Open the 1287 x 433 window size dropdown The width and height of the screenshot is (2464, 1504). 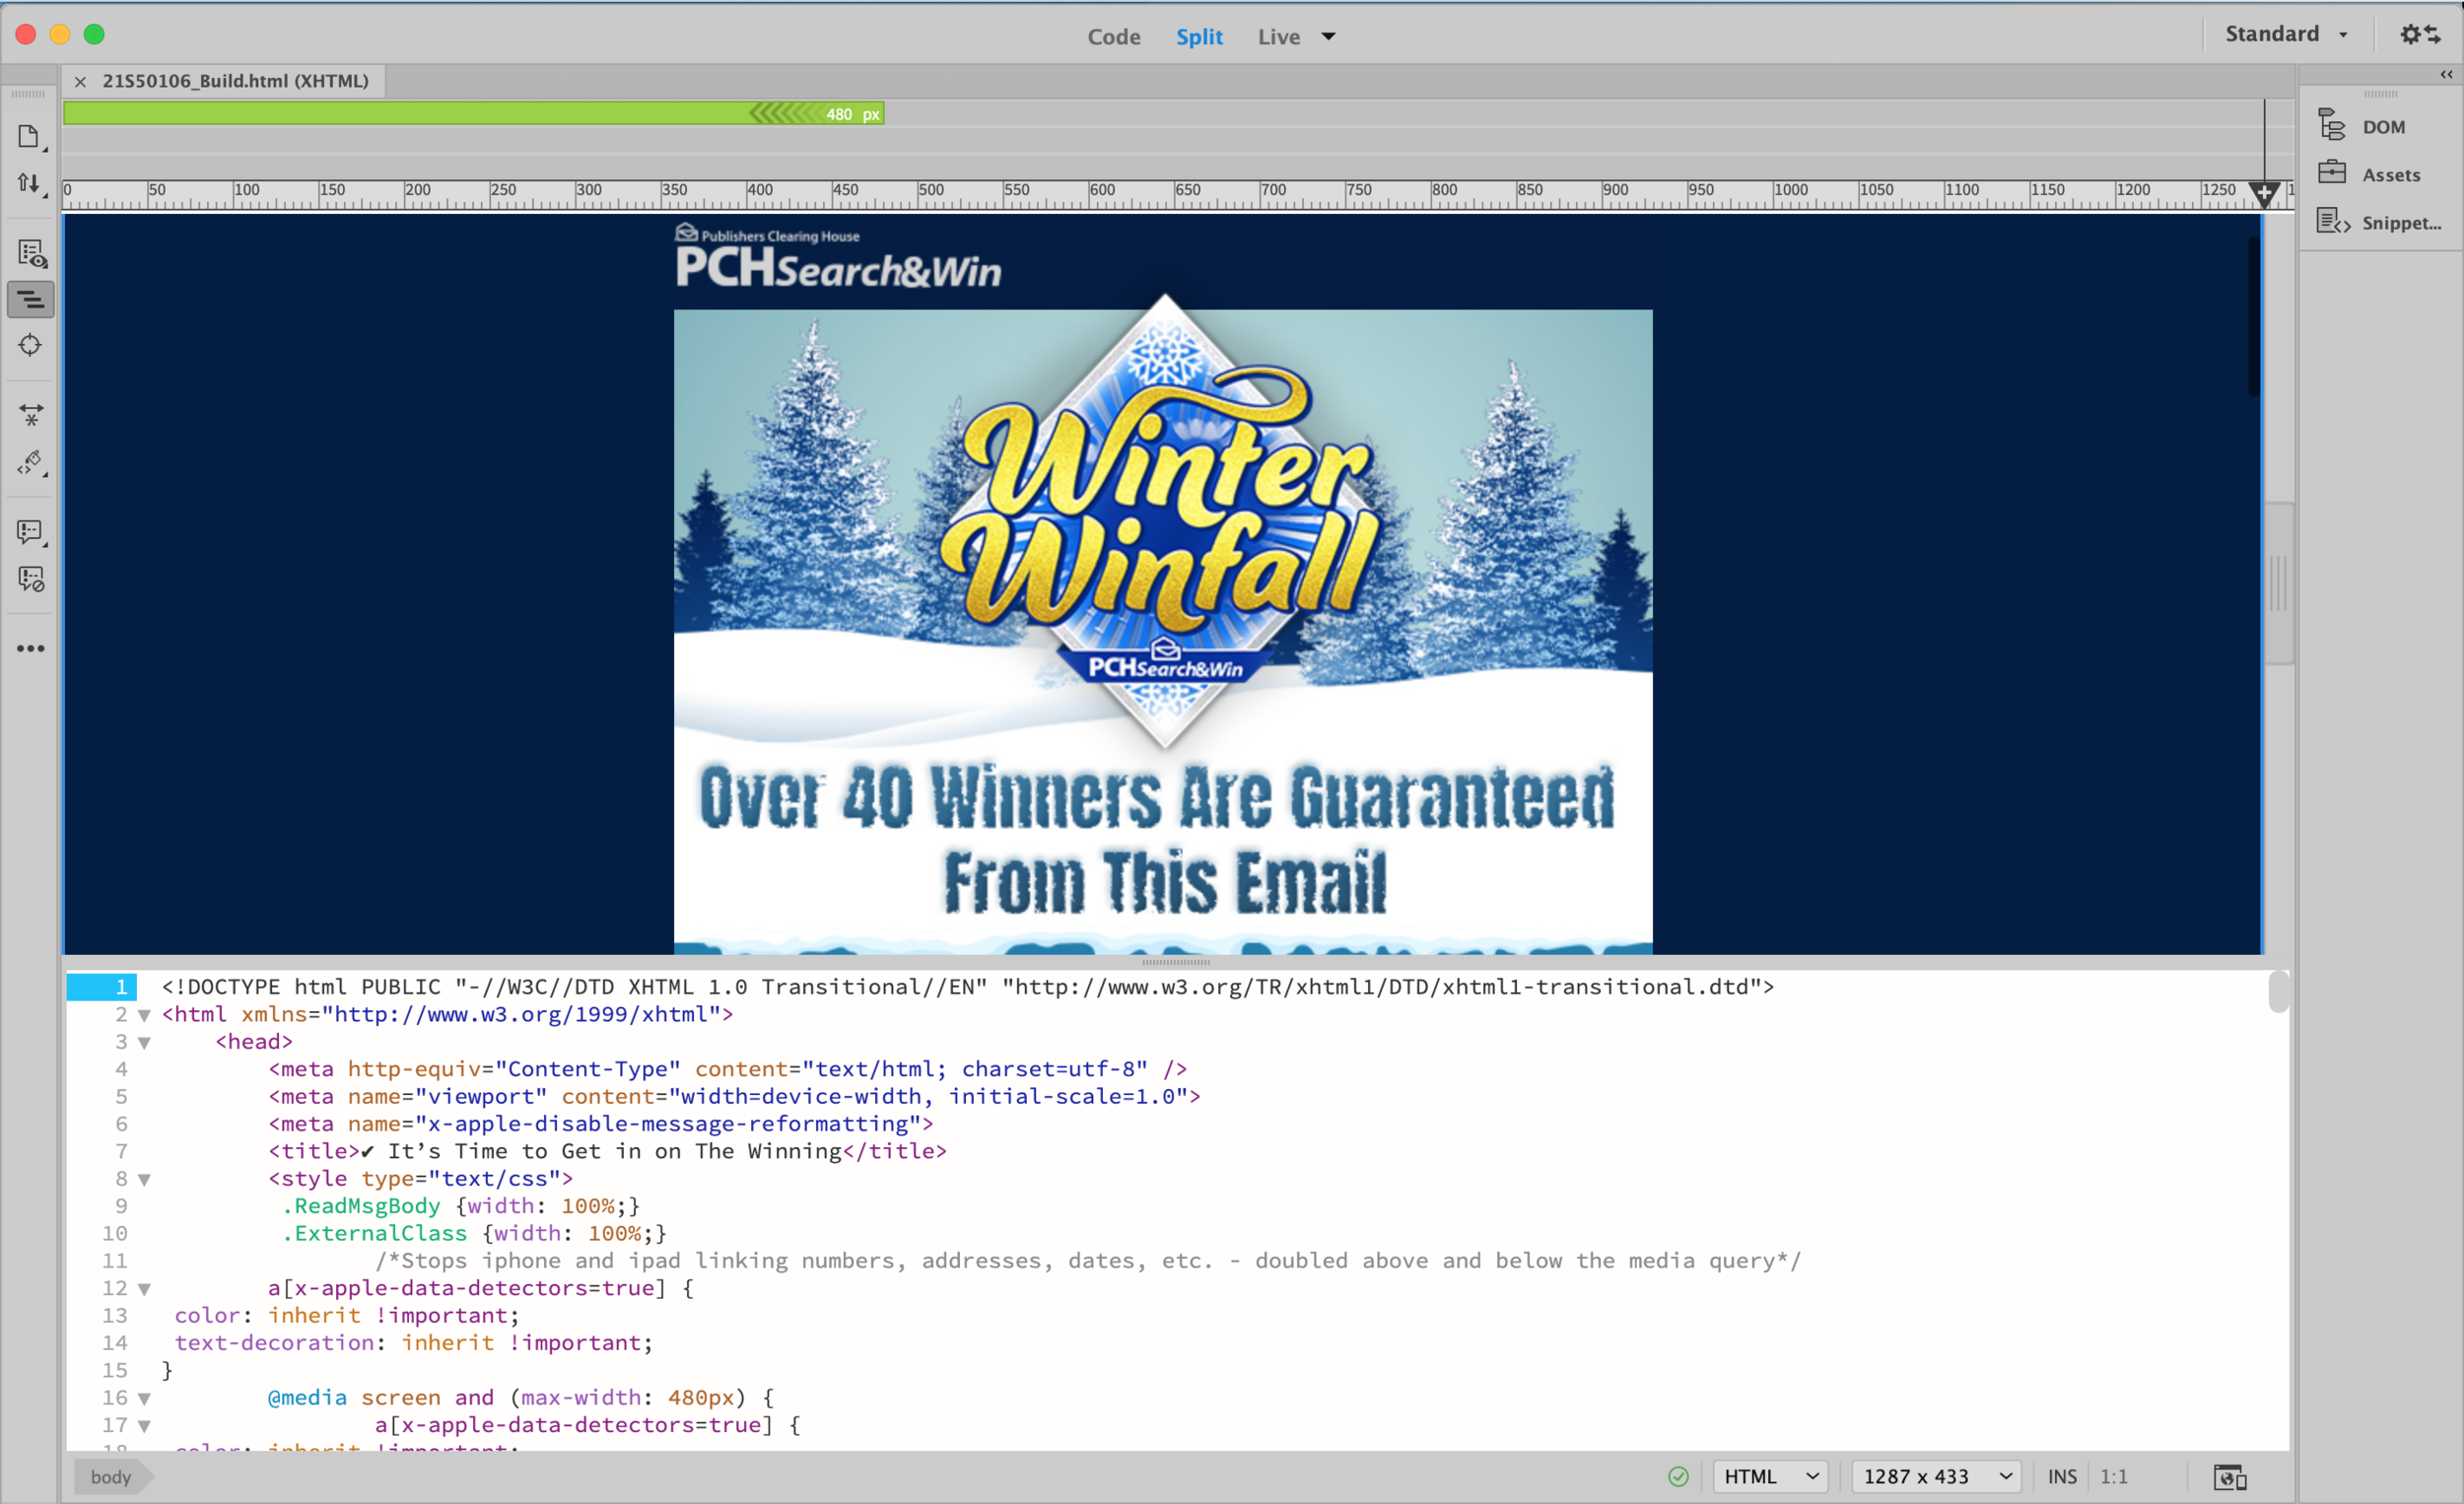(1936, 1477)
